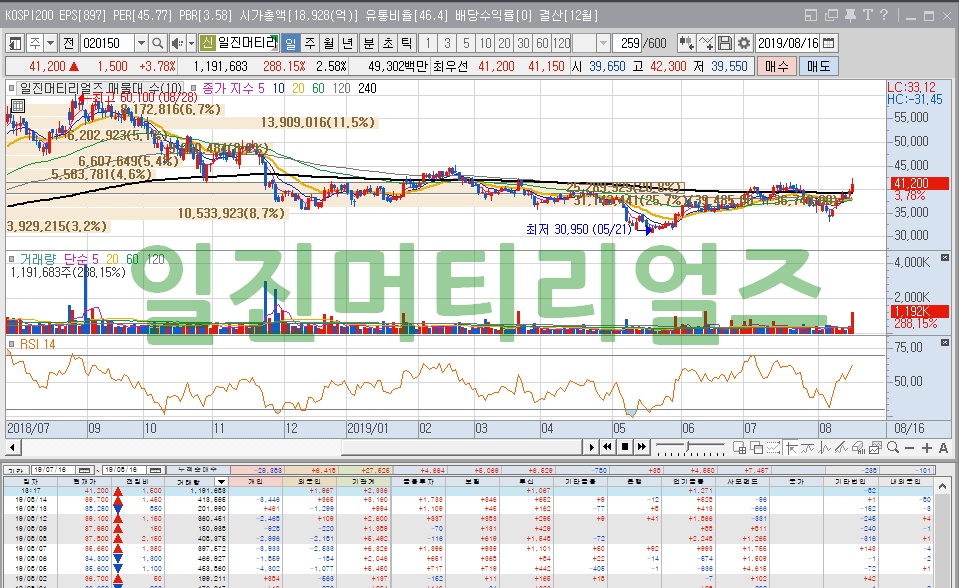Click the 2019/08/16 date field

pyautogui.click(x=788, y=43)
